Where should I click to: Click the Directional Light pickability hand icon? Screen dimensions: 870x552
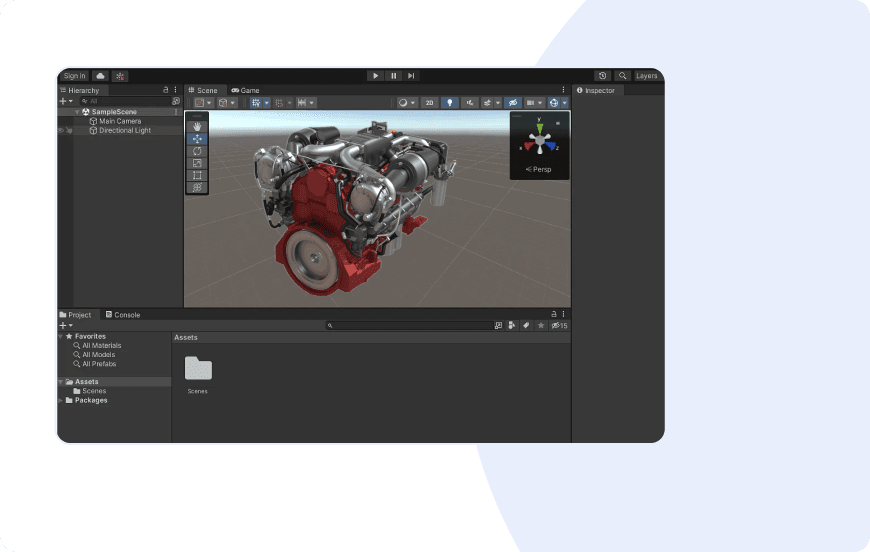click(69, 130)
